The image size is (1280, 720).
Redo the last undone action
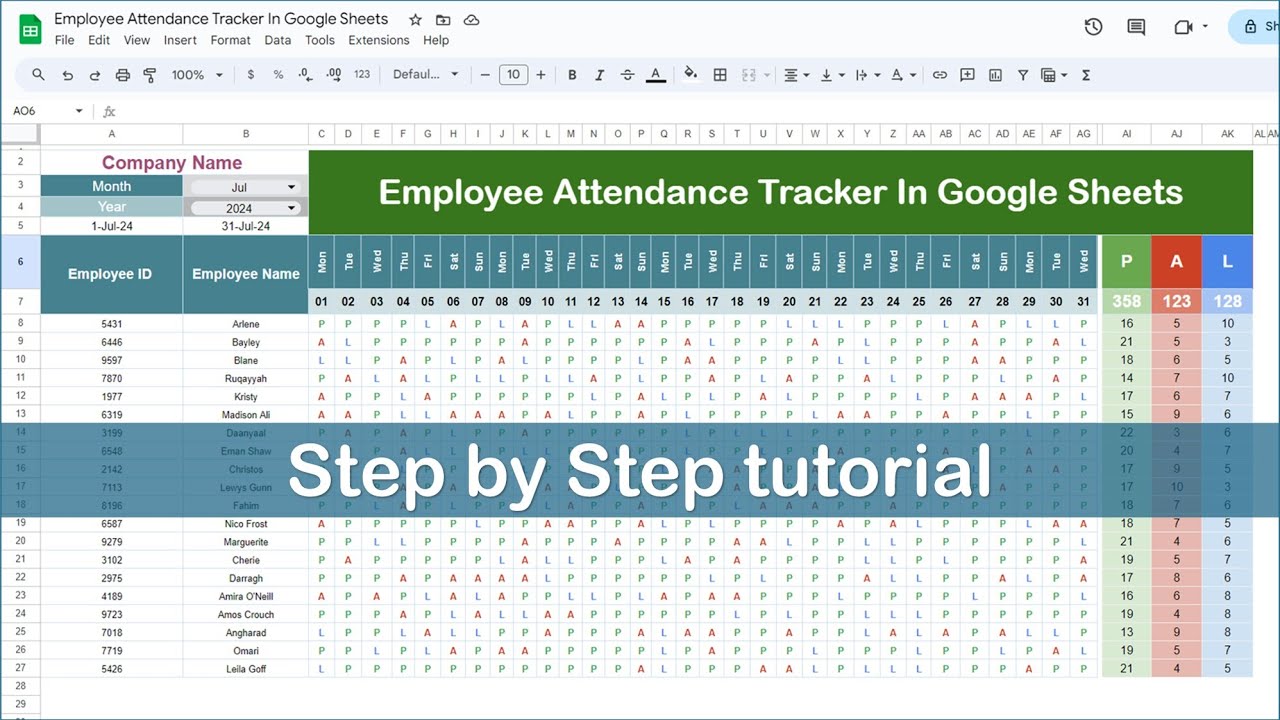pyautogui.click(x=95, y=75)
